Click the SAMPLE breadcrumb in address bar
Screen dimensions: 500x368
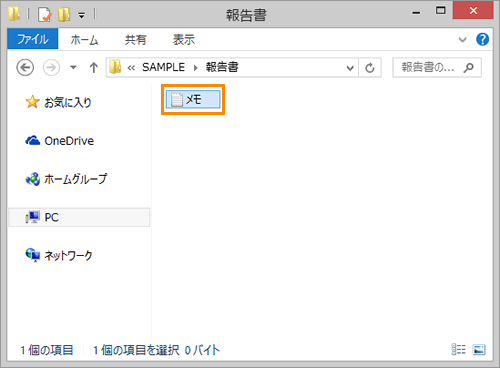click(x=163, y=67)
